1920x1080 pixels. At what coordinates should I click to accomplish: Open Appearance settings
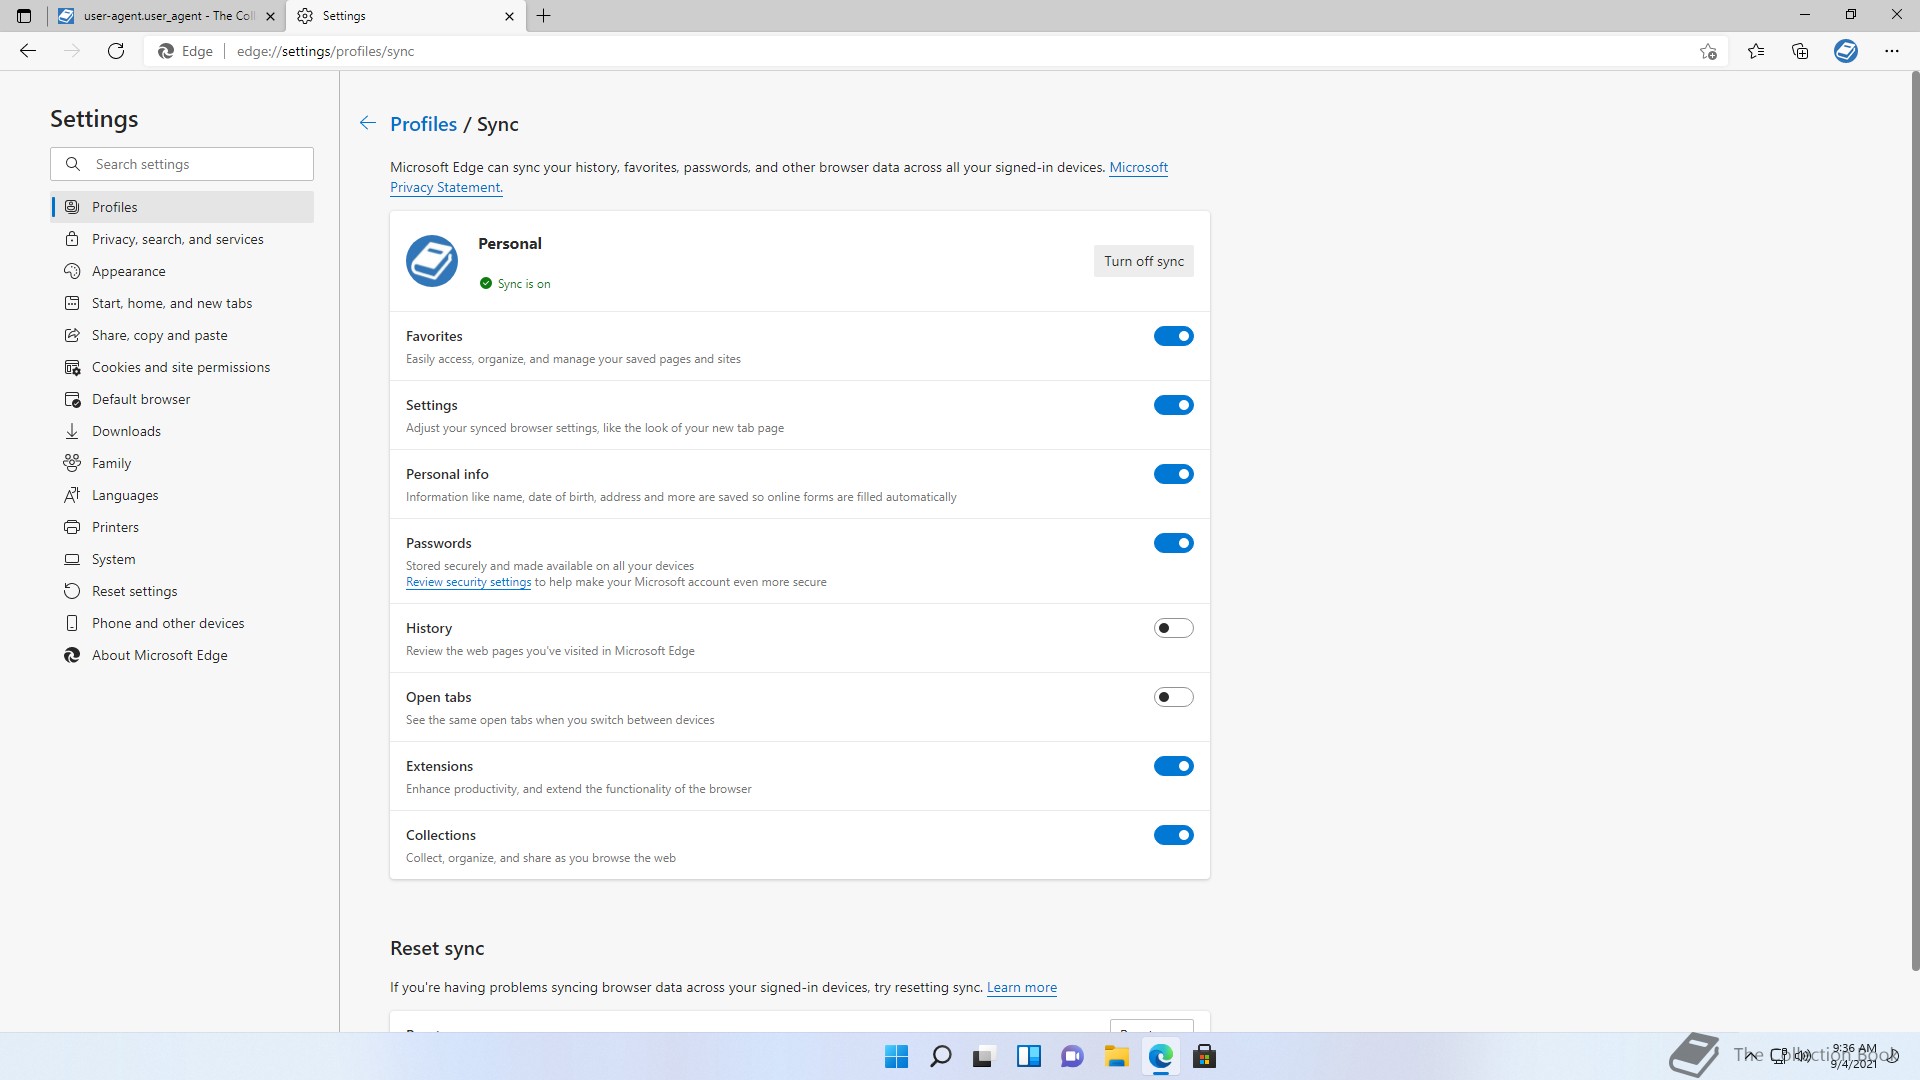[x=182, y=271]
